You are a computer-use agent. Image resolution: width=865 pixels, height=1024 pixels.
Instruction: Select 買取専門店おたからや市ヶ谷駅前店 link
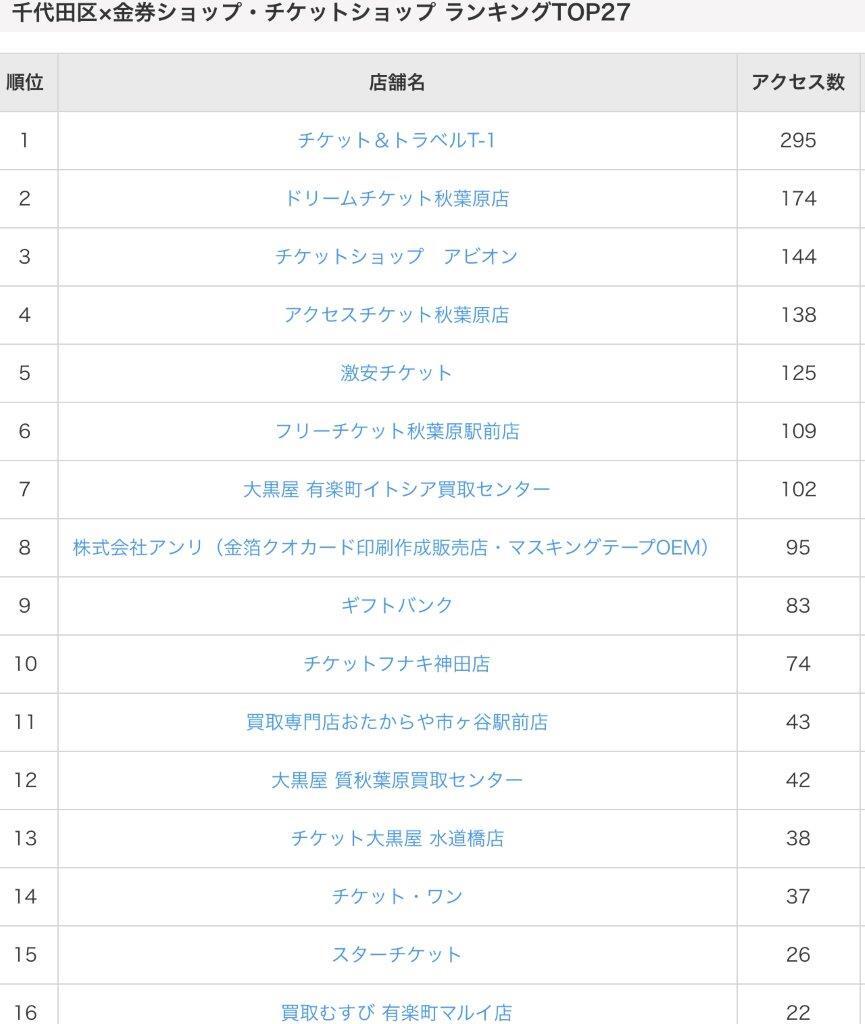click(x=396, y=722)
